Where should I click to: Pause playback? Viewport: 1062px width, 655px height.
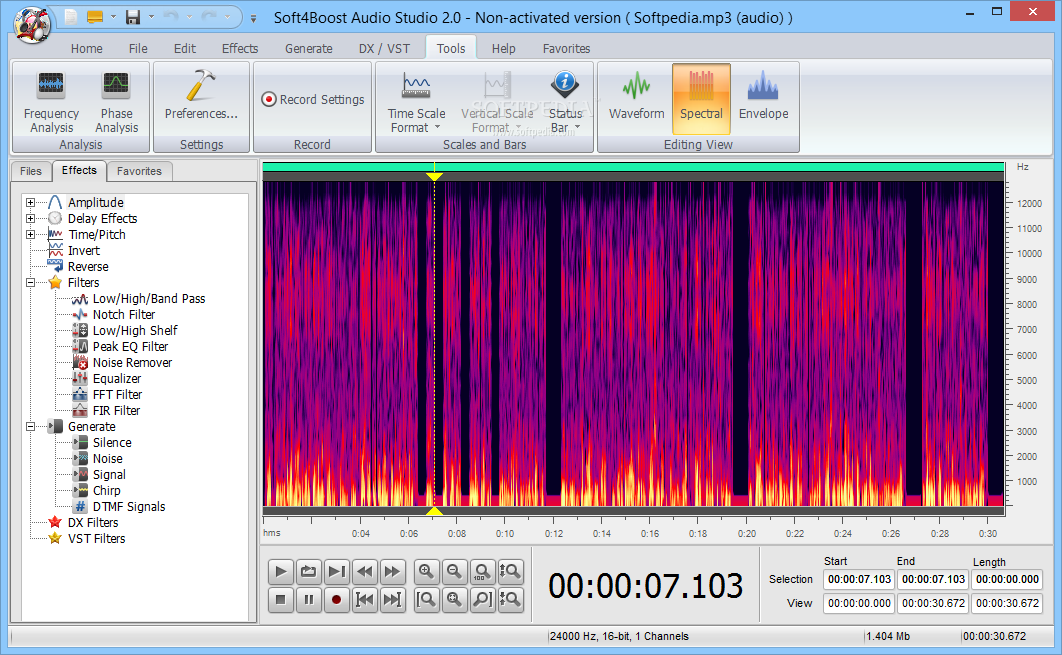(x=308, y=599)
